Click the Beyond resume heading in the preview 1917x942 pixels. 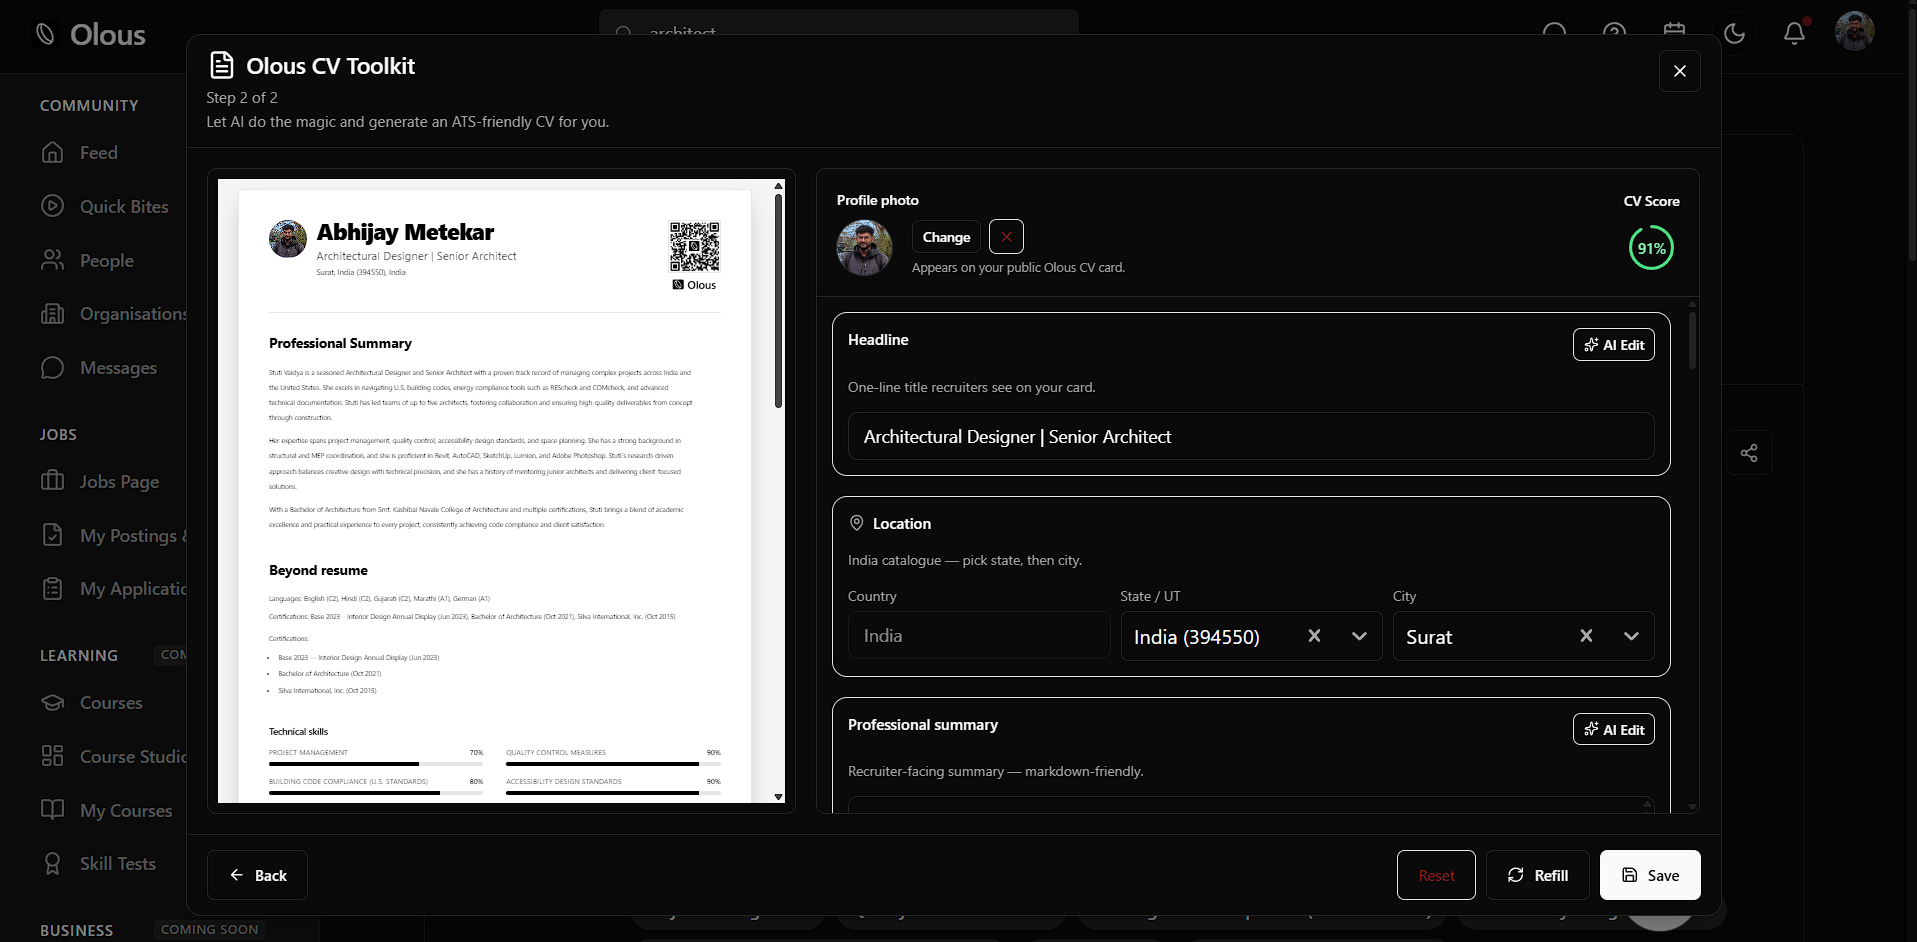(318, 570)
